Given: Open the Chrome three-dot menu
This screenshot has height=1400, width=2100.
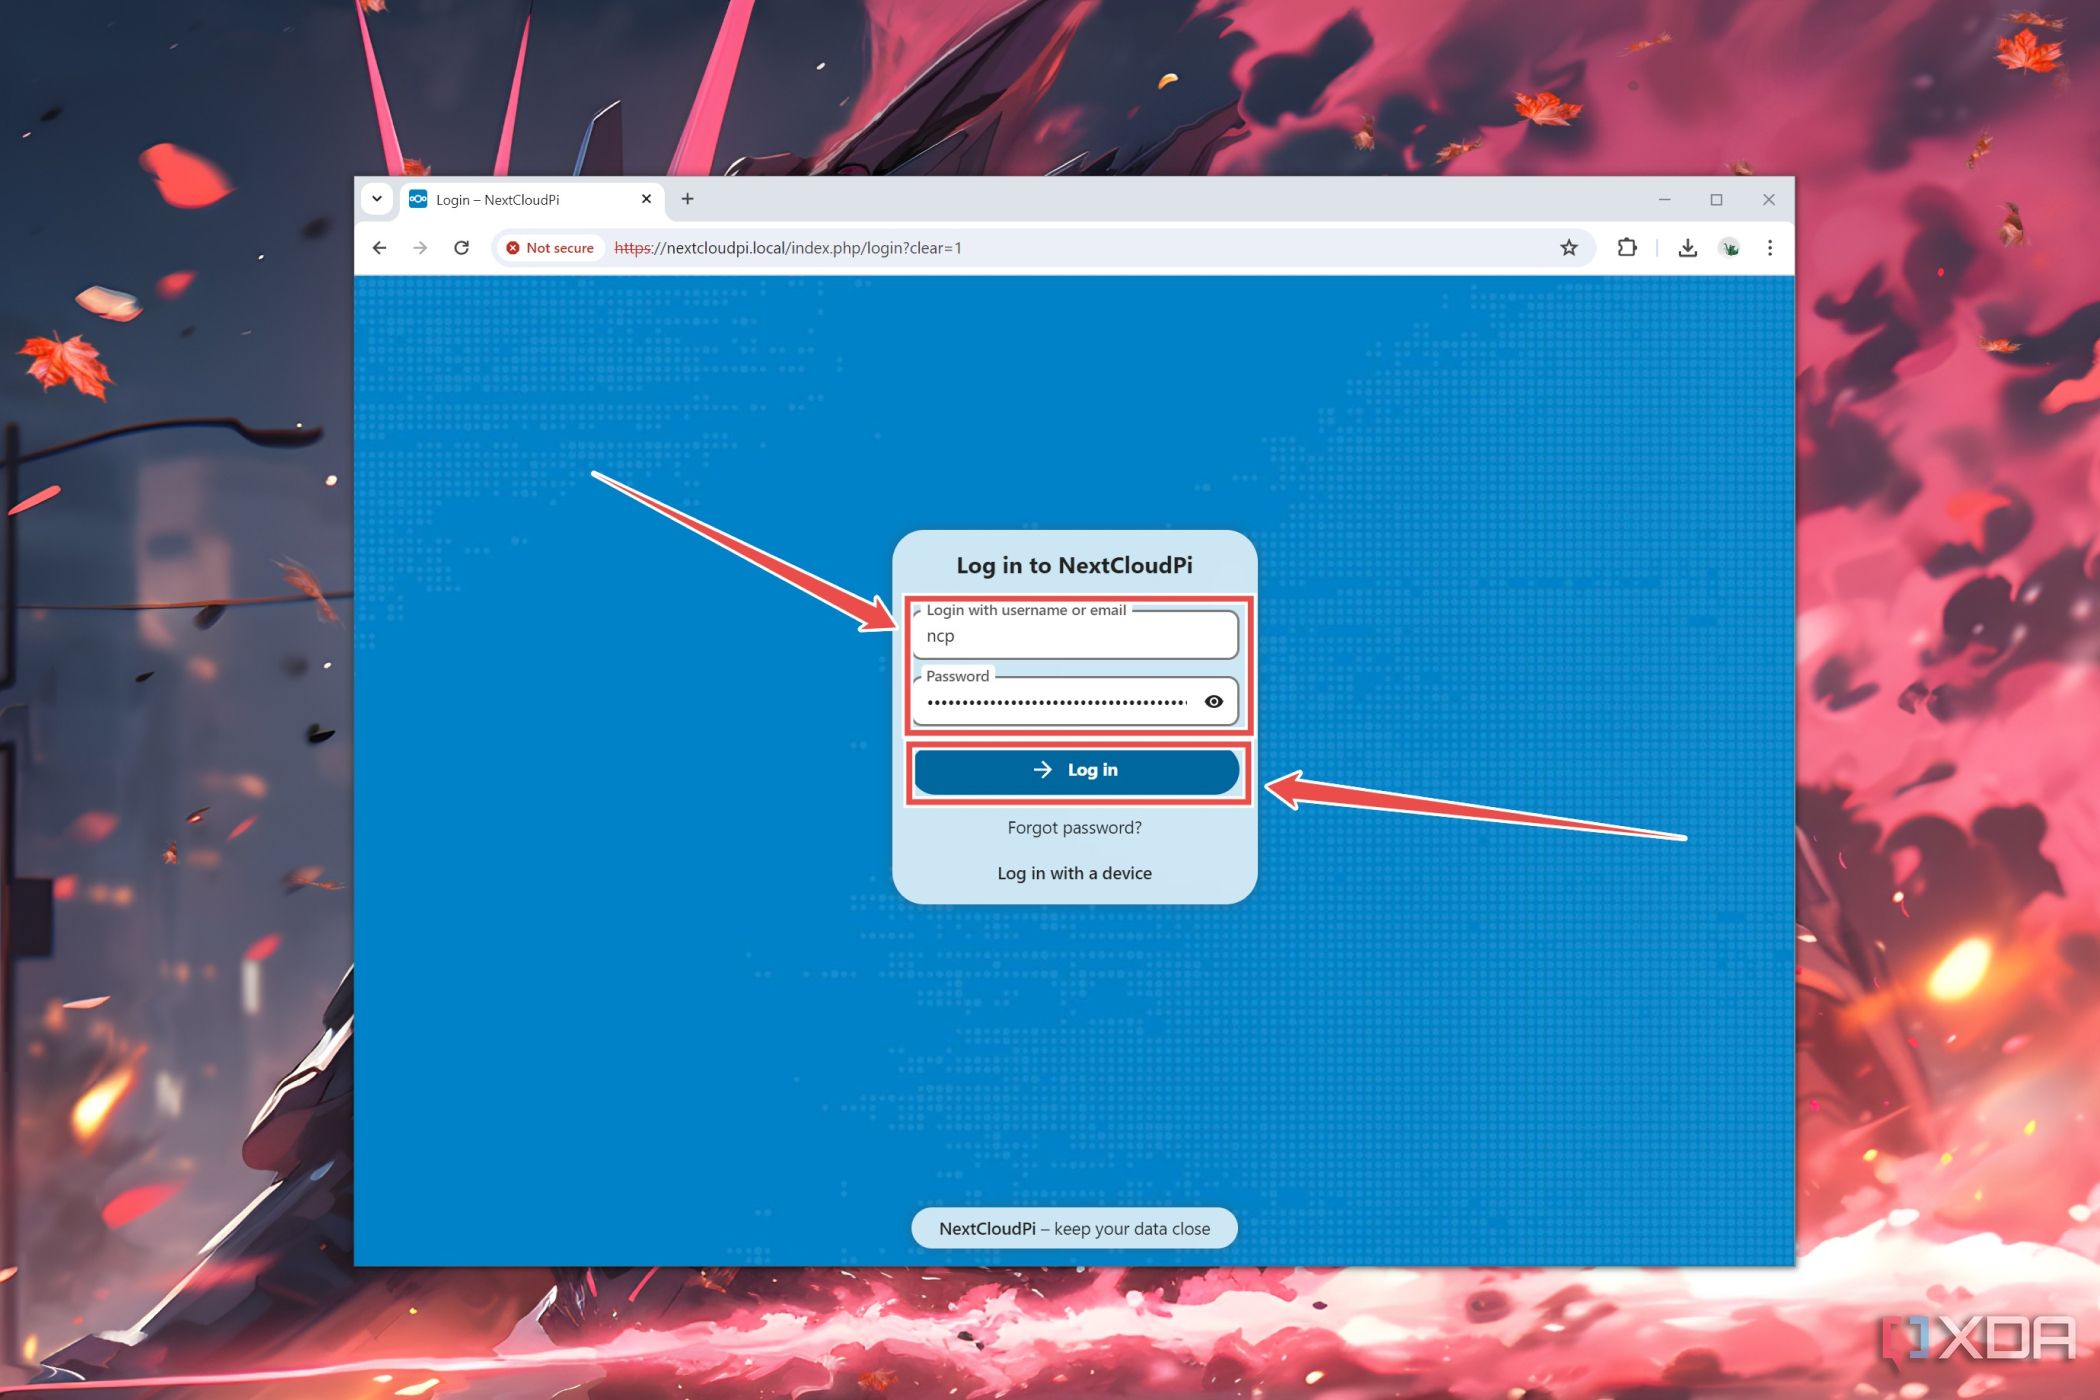Looking at the screenshot, I should (x=1770, y=248).
